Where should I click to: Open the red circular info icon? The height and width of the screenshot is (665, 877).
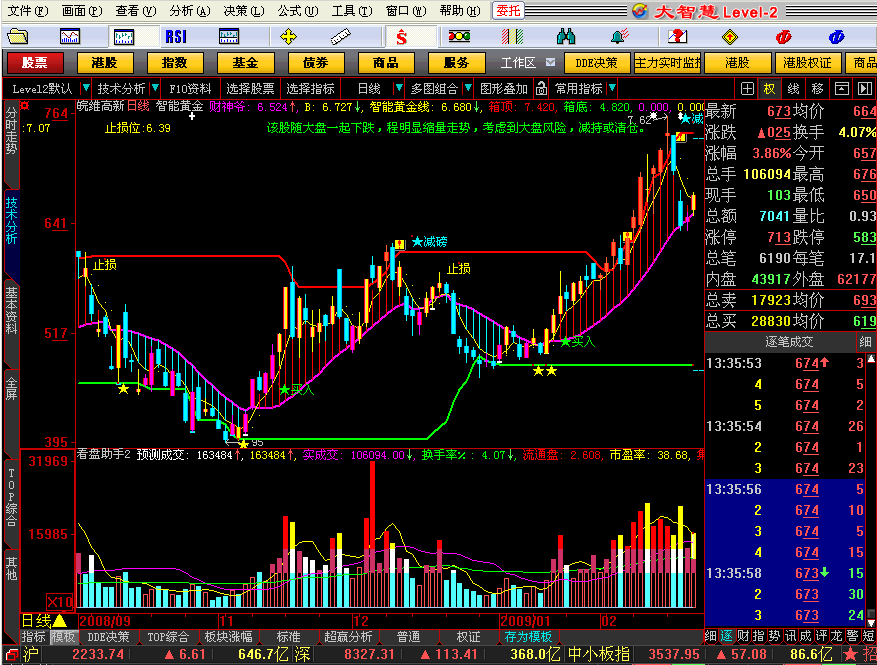784,37
